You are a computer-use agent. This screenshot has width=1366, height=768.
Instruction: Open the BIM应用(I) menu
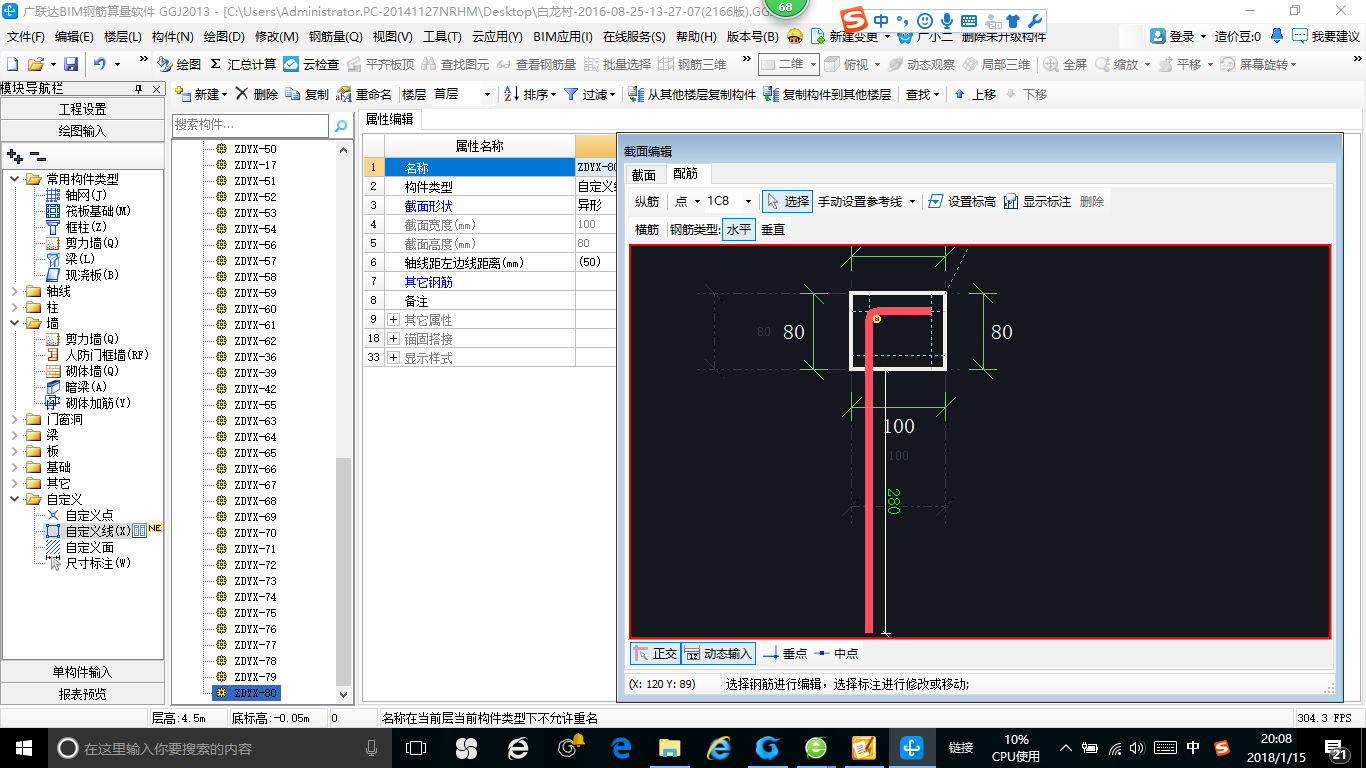click(563, 37)
